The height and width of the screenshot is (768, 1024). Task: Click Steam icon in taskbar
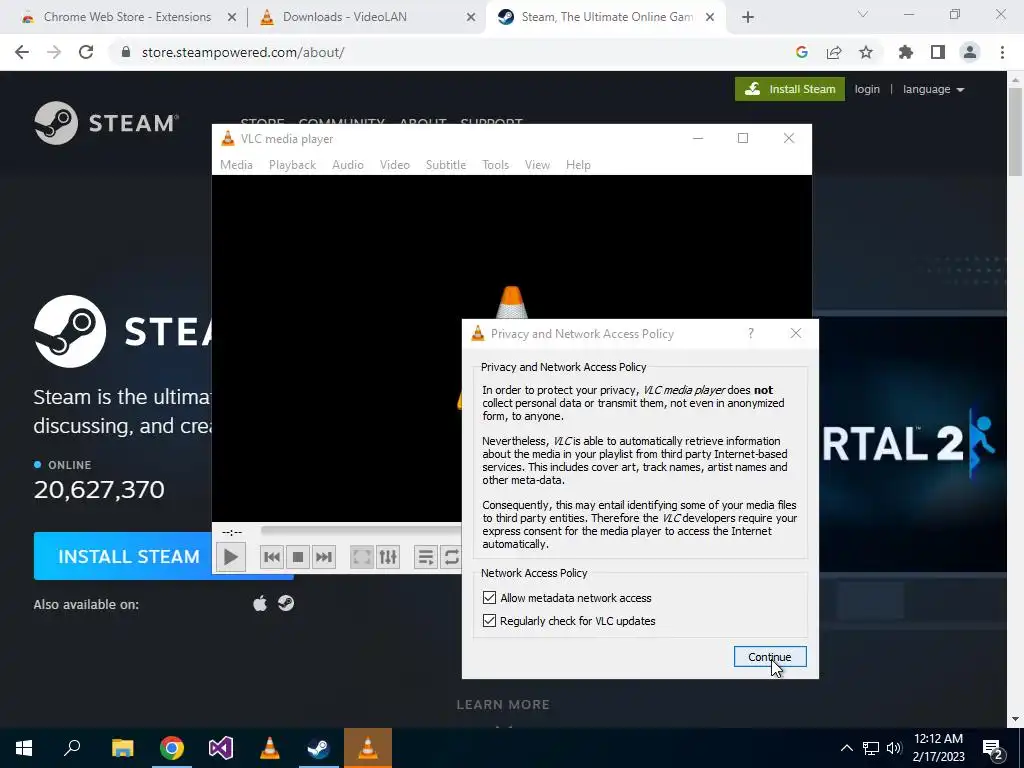coord(319,748)
